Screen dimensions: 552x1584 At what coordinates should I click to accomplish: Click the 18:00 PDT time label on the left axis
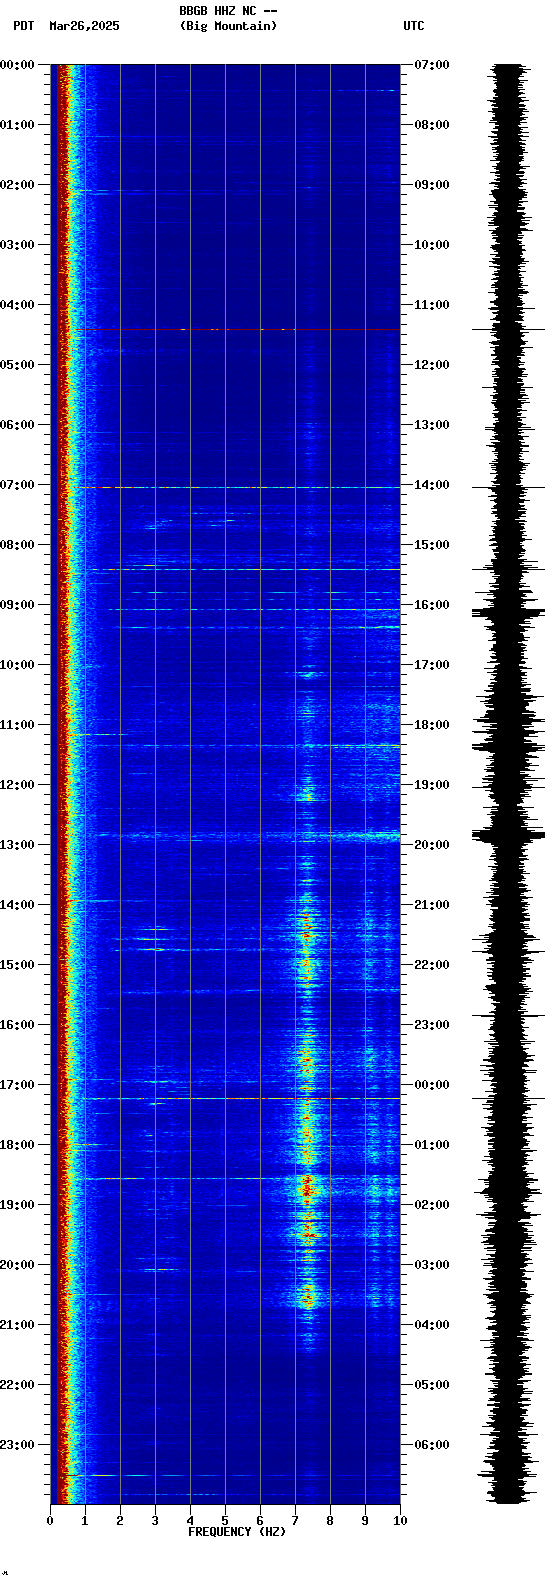coord(17,1145)
